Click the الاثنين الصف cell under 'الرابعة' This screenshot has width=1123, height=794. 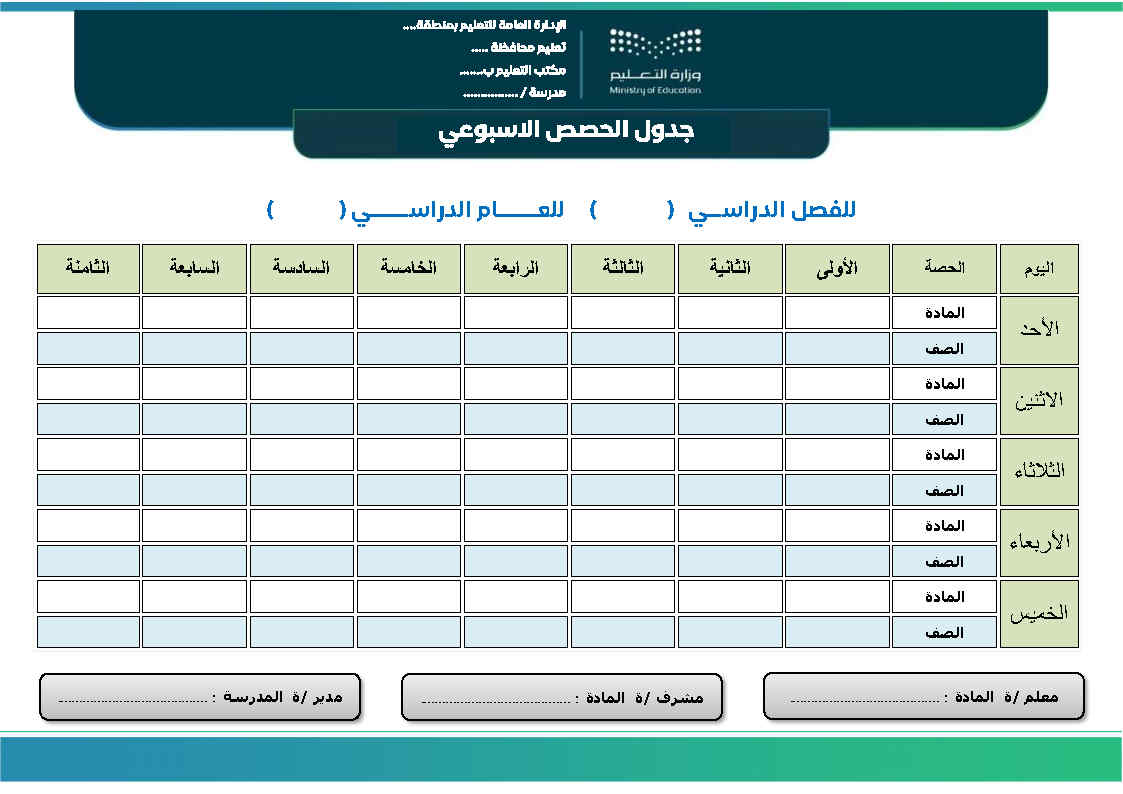pyautogui.click(x=516, y=420)
